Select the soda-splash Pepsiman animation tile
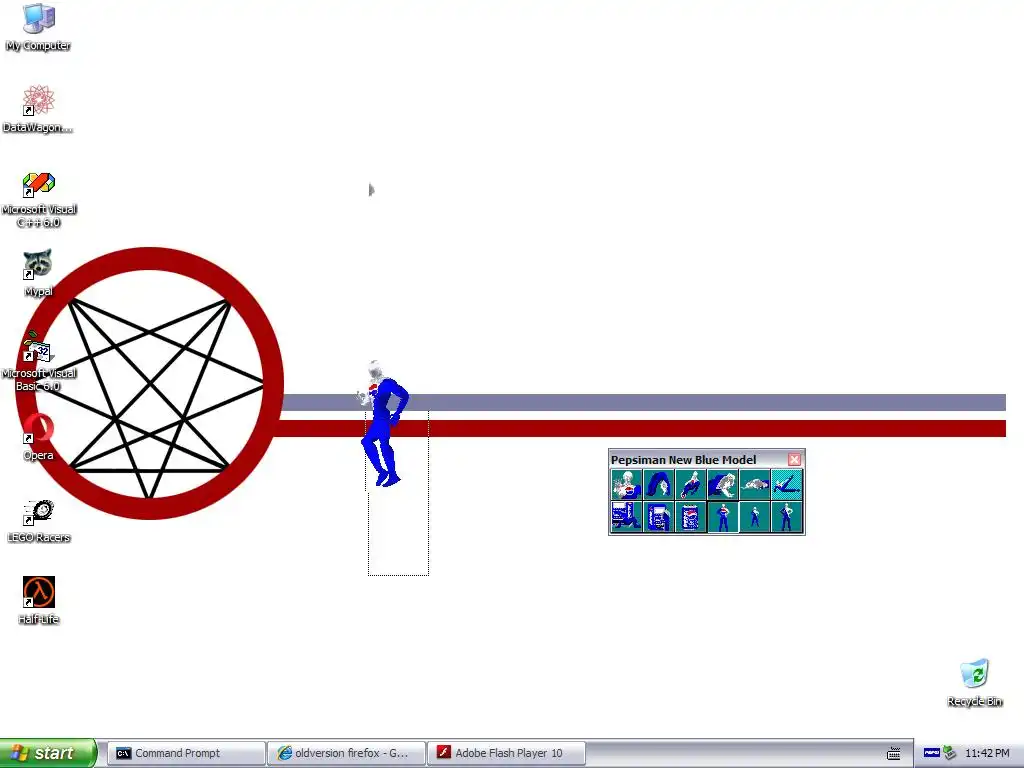 click(626, 485)
